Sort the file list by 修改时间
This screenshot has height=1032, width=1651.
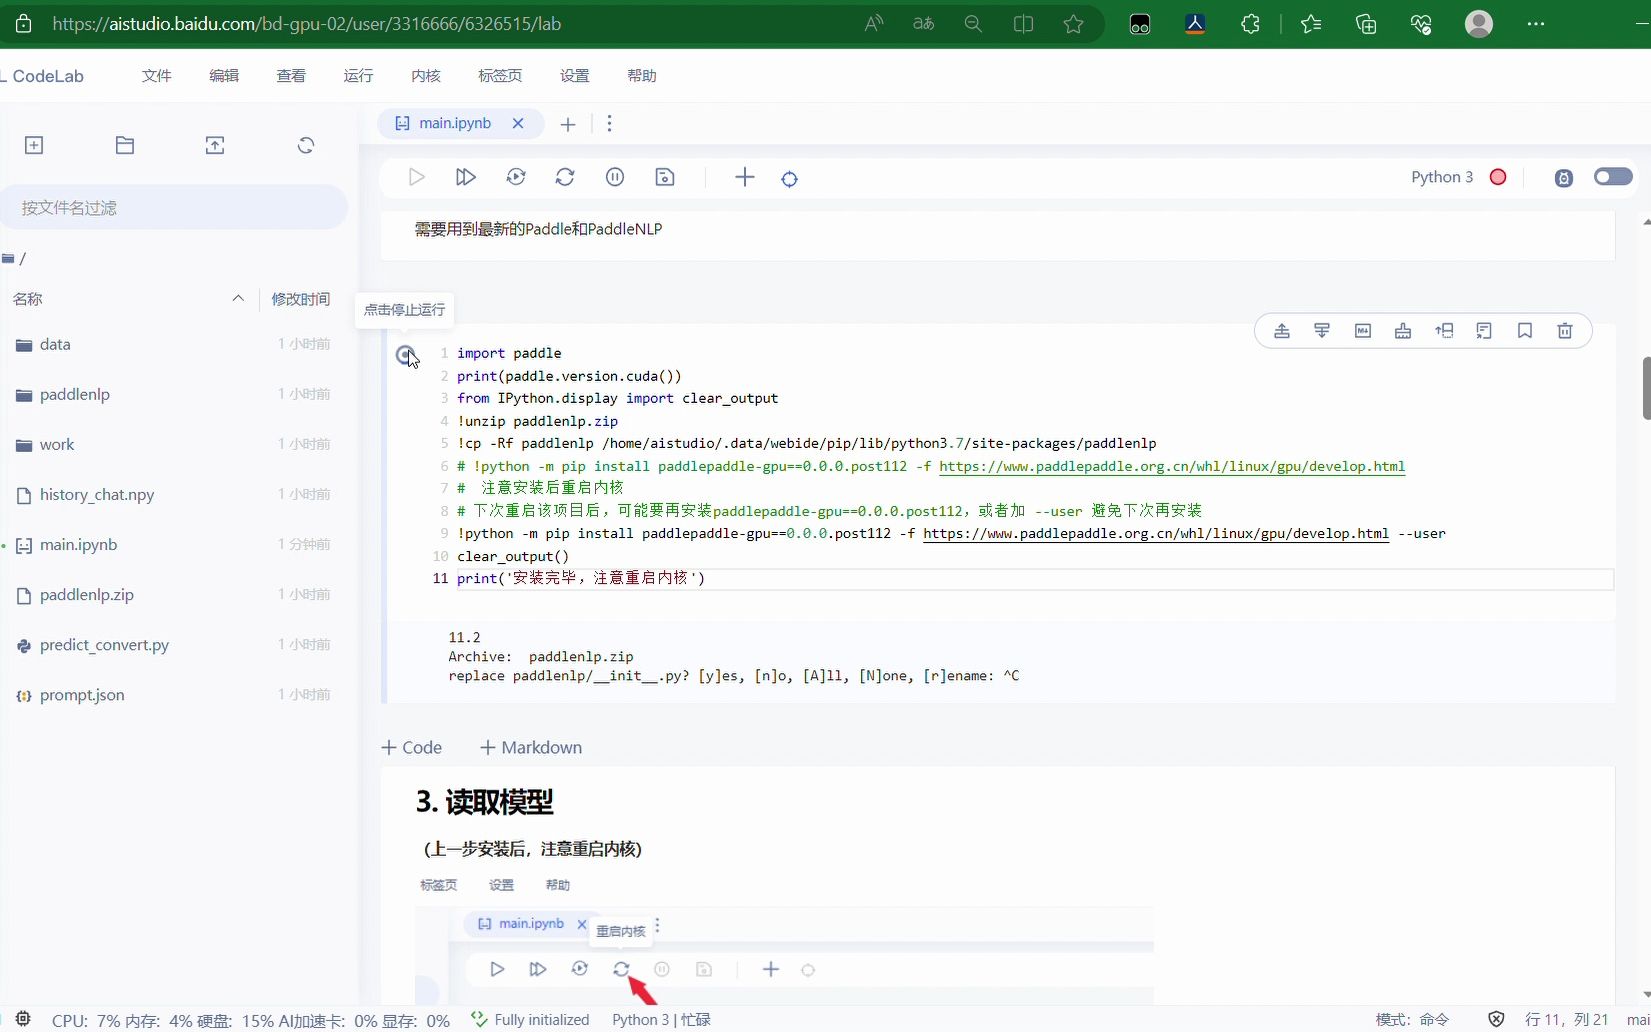[300, 299]
